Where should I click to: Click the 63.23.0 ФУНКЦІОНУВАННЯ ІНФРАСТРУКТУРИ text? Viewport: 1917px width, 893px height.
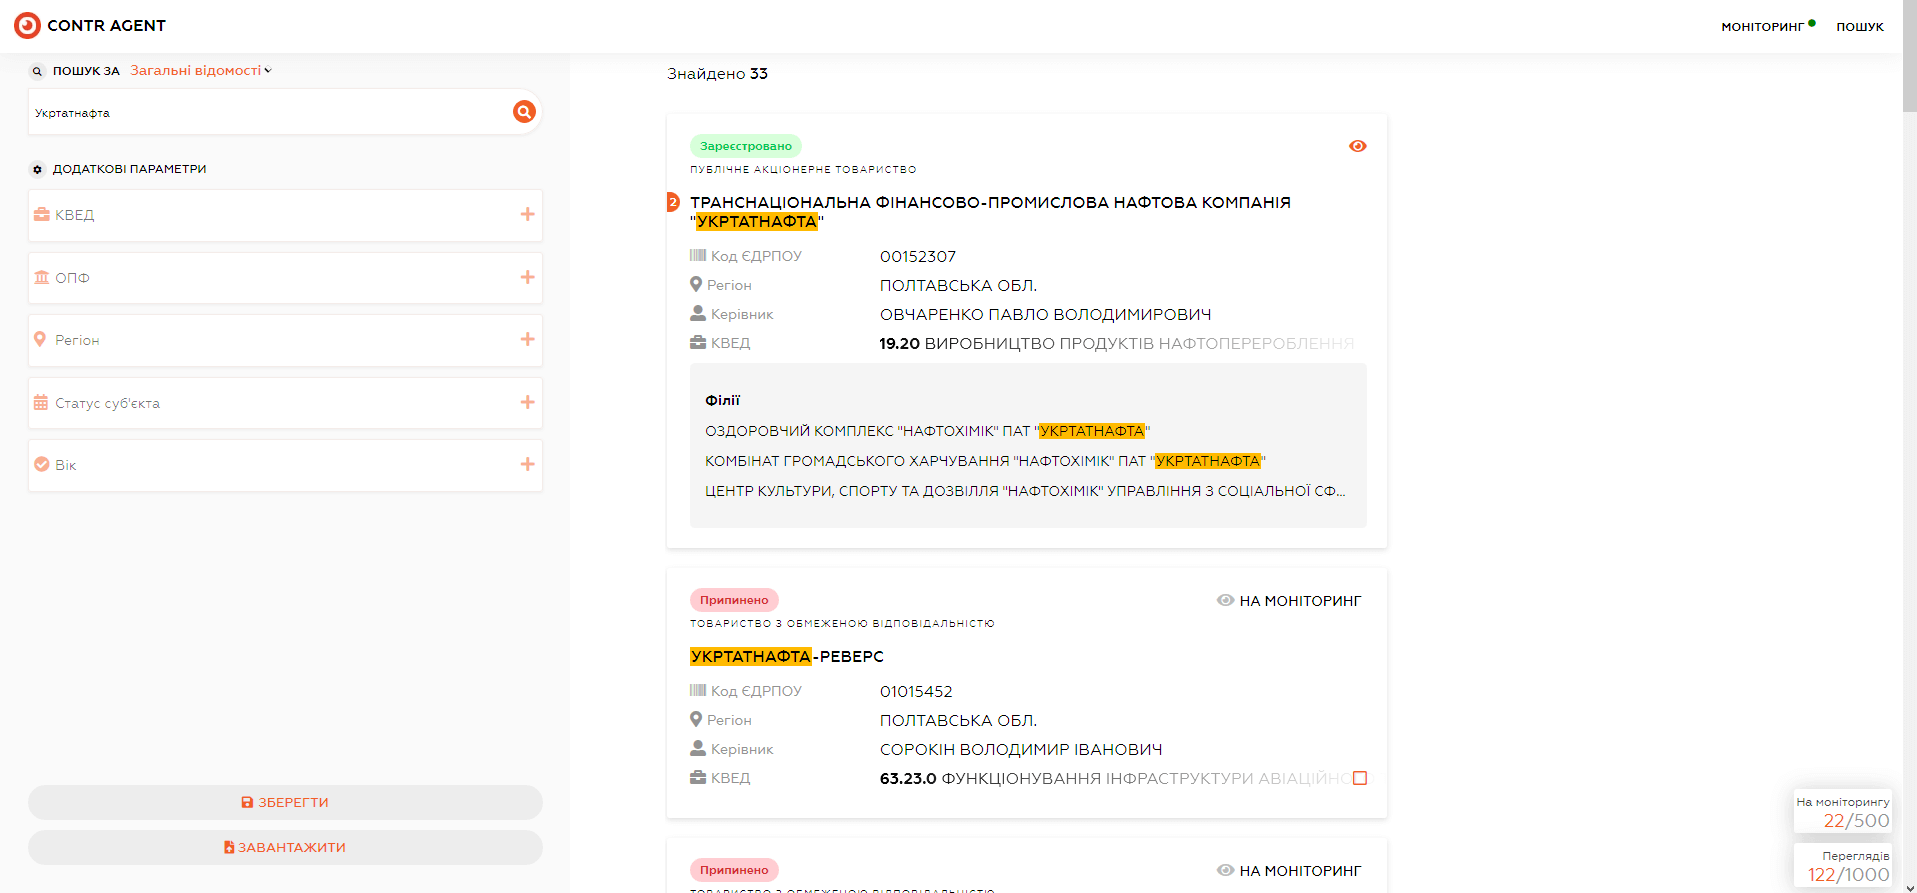pos(1114,779)
